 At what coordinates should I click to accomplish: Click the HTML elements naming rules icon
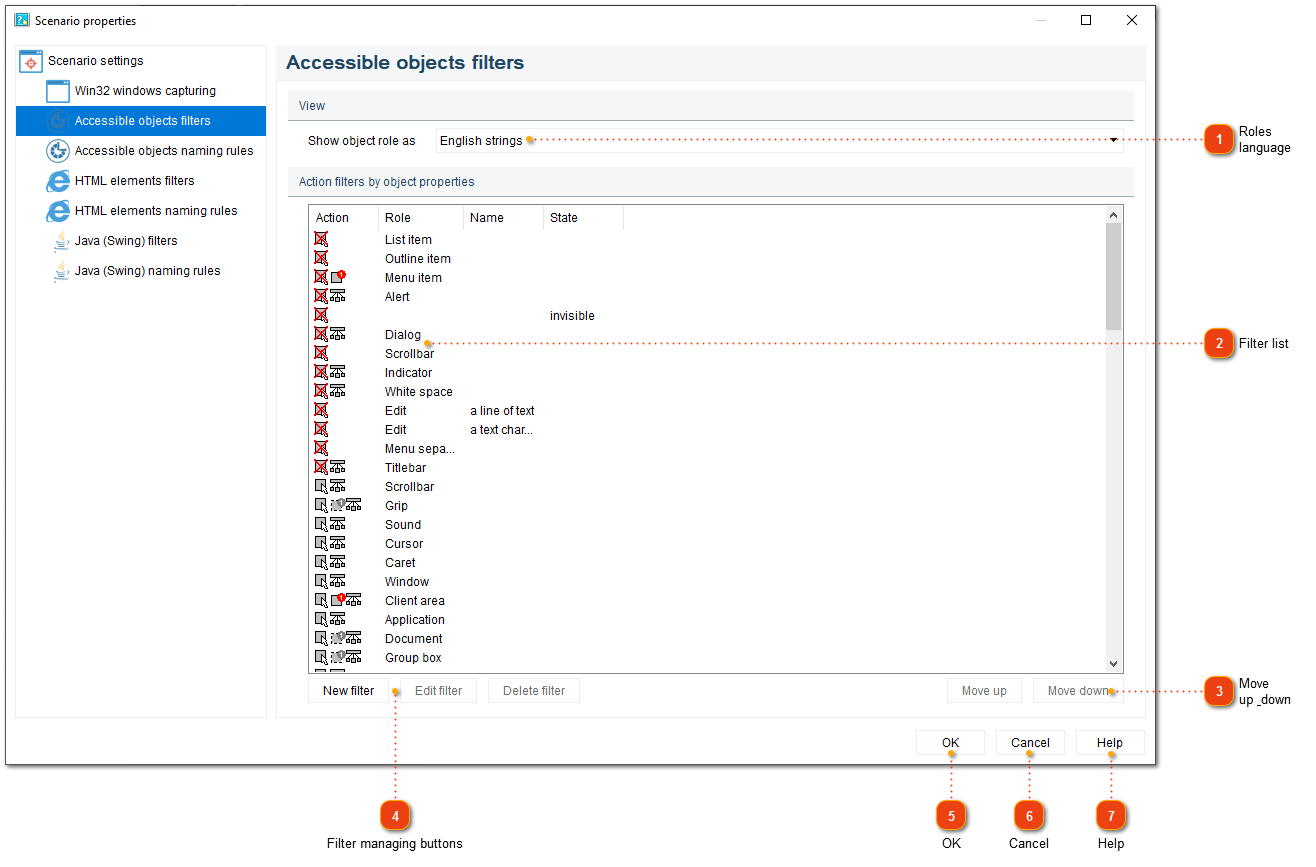(x=58, y=211)
